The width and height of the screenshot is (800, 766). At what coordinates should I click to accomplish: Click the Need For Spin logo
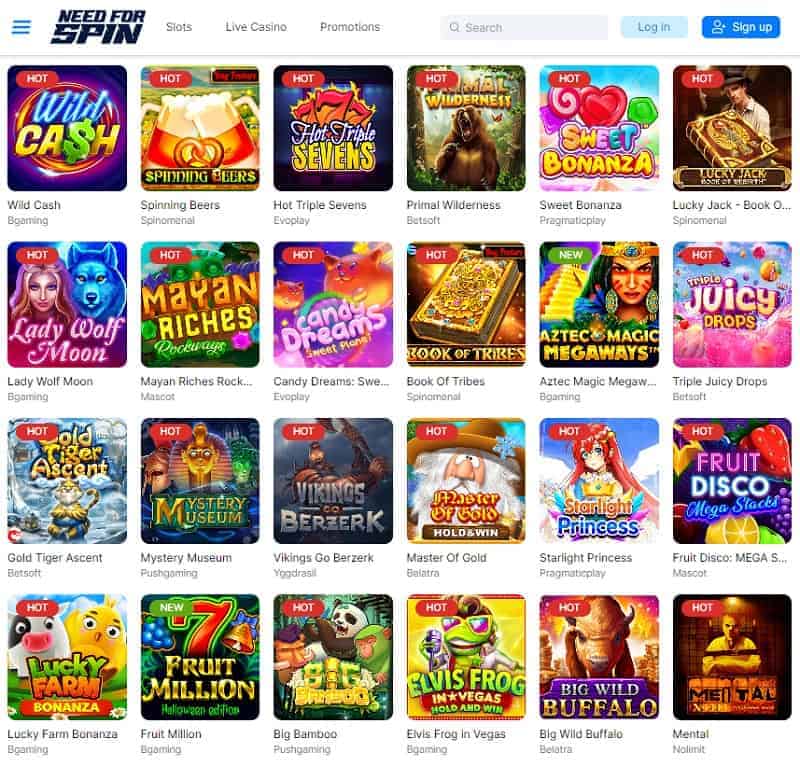(98, 27)
